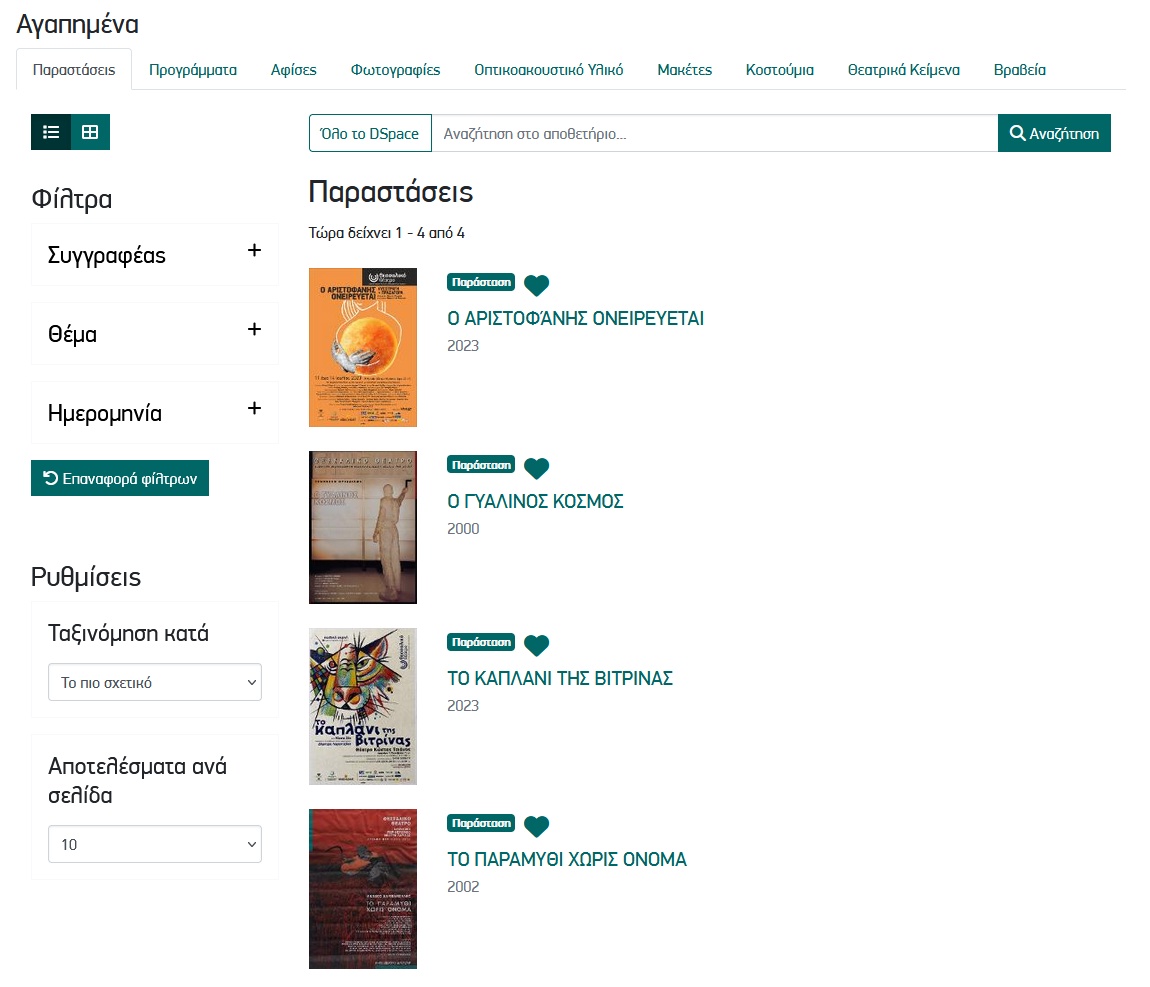Switch to the Φωτογραφίες tab
The image size is (1150, 987).
[395, 70]
